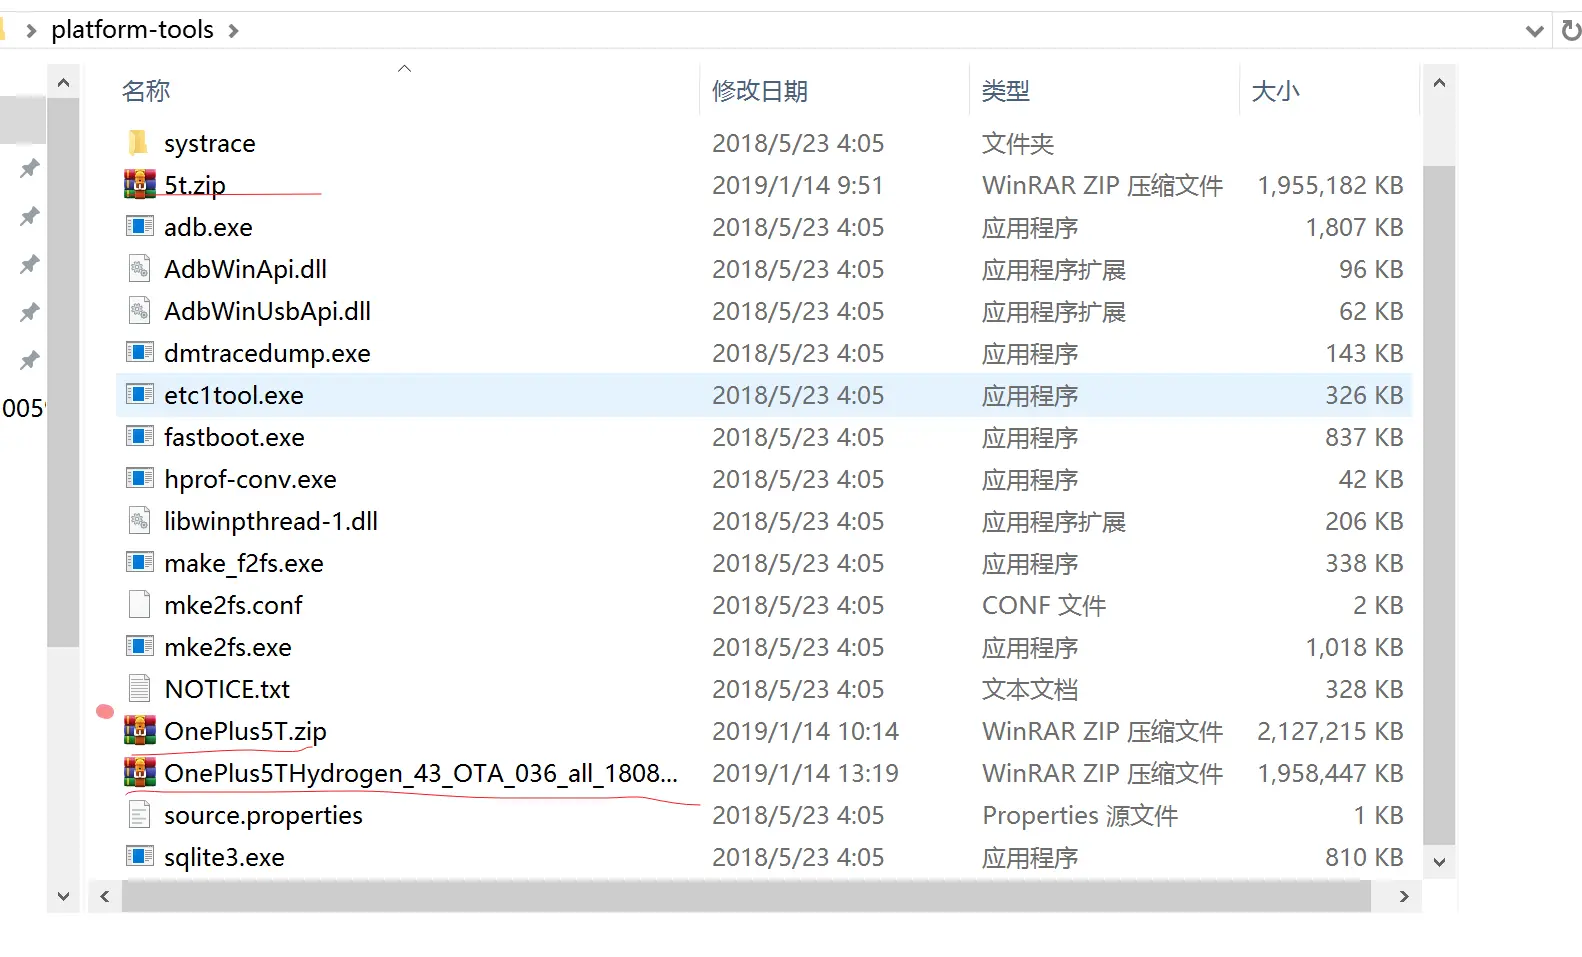The image size is (1582, 957).
Task: Select the 5t.zip WinRAR archive icon
Action: point(139,185)
